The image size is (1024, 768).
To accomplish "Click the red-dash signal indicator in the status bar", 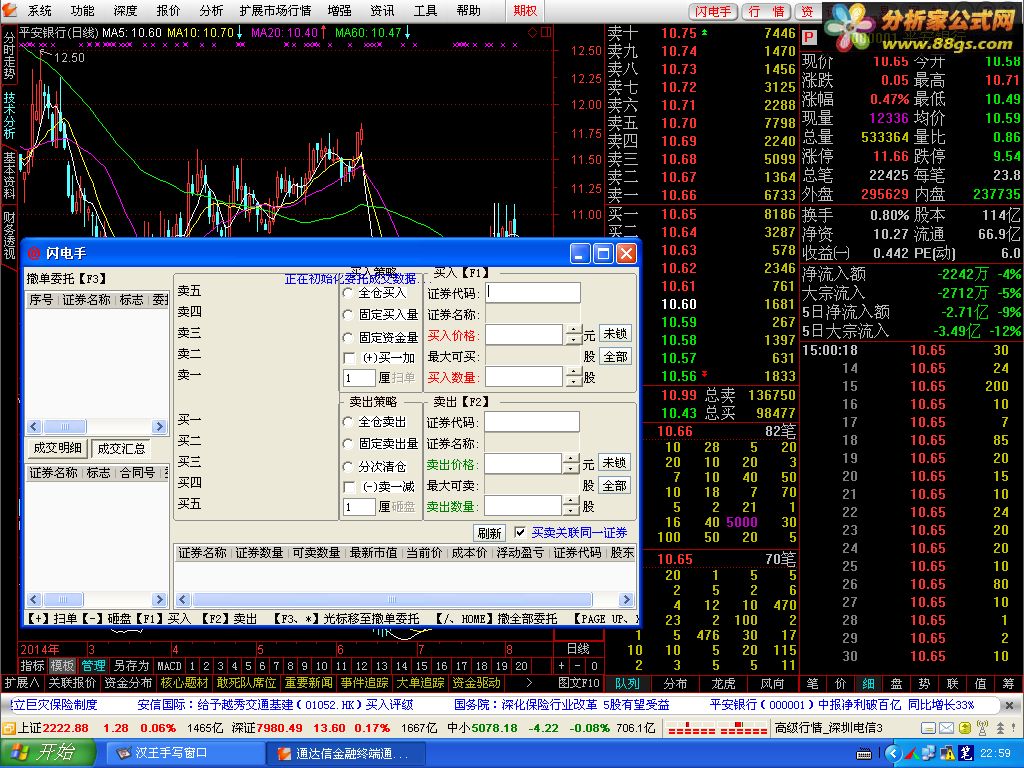I will (x=717, y=728).
